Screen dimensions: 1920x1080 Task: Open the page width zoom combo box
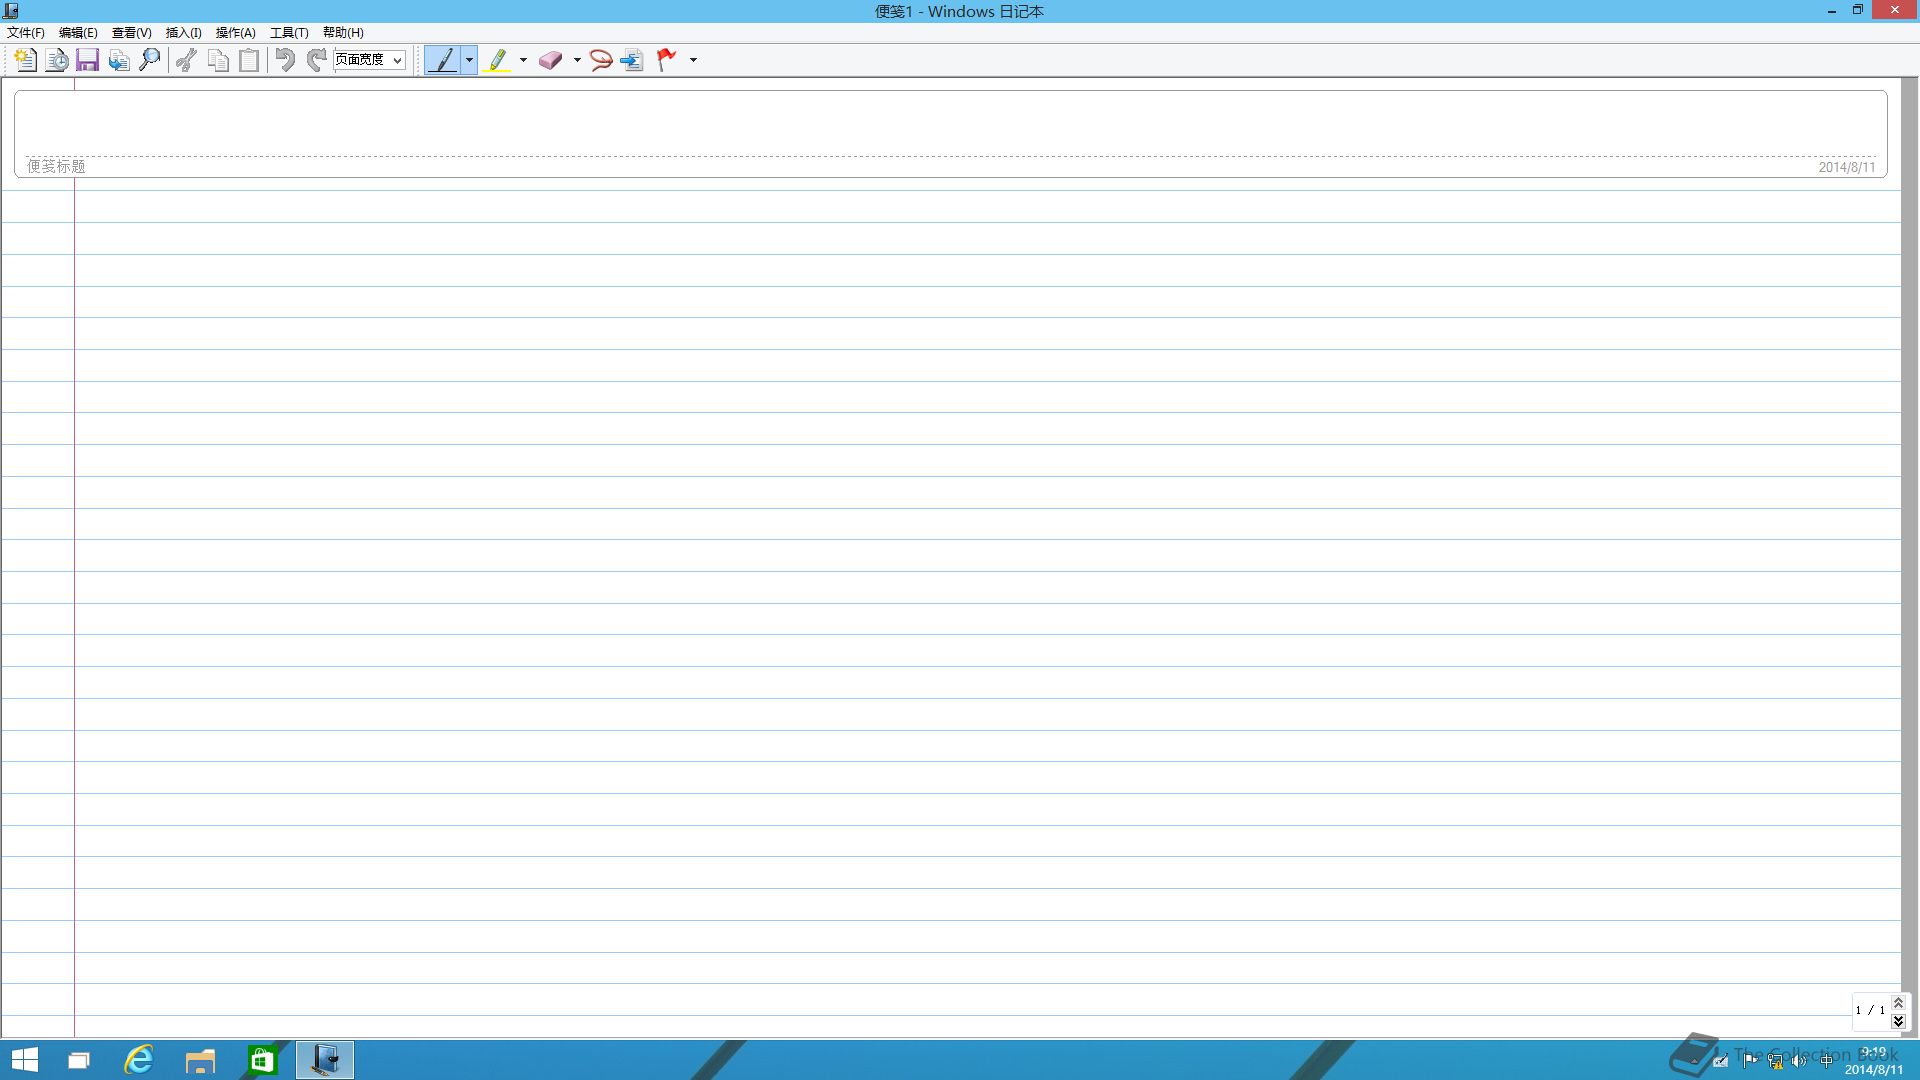(369, 60)
